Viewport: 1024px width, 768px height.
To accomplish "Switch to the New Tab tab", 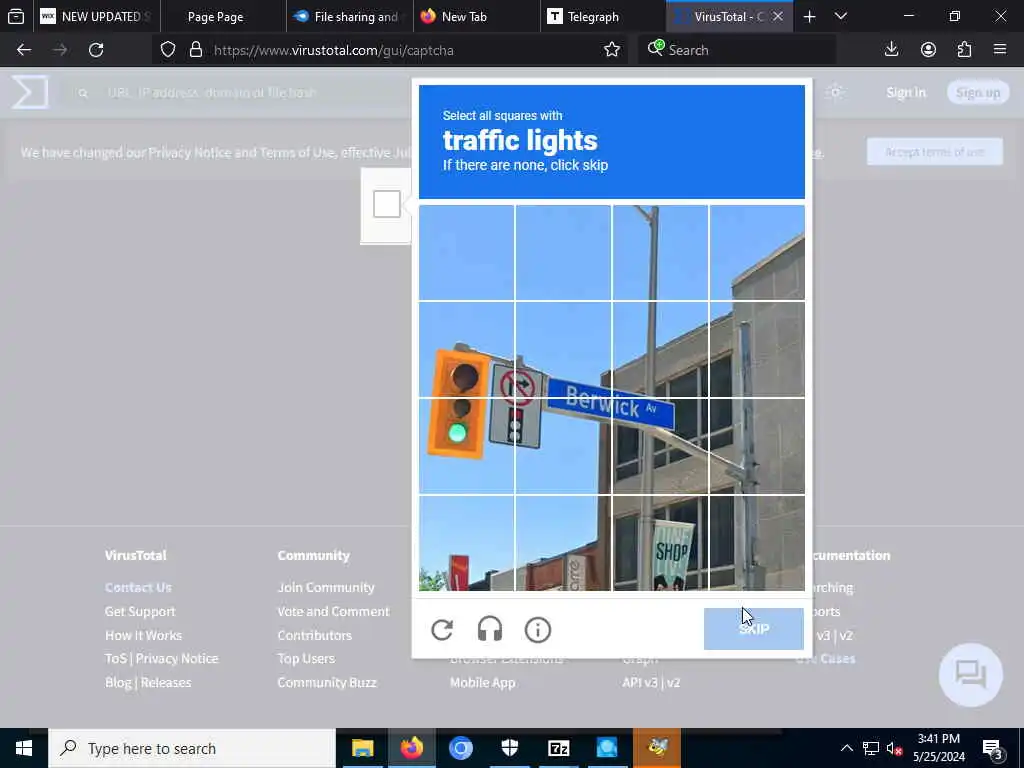I will [x=476, y=16].
